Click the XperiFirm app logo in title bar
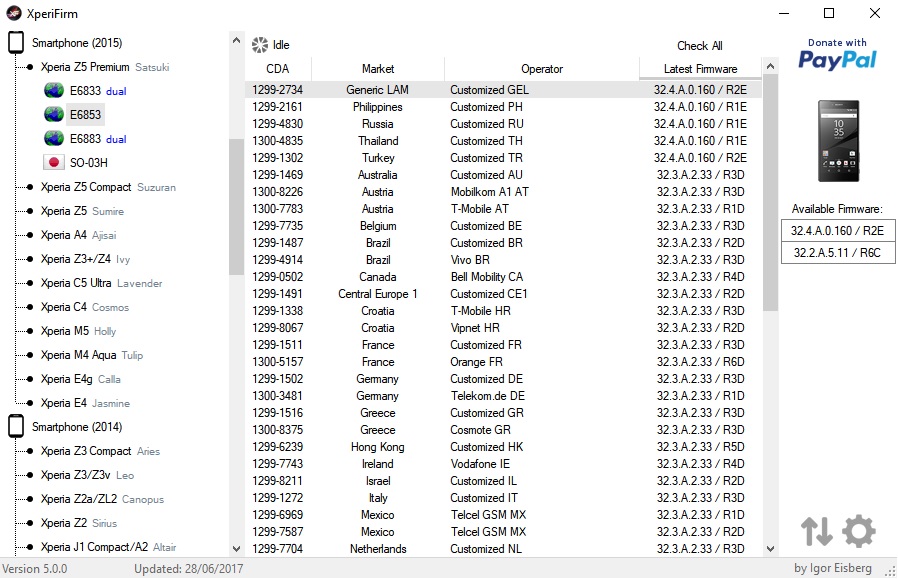 pyautogui.click(x=14, y=13)
